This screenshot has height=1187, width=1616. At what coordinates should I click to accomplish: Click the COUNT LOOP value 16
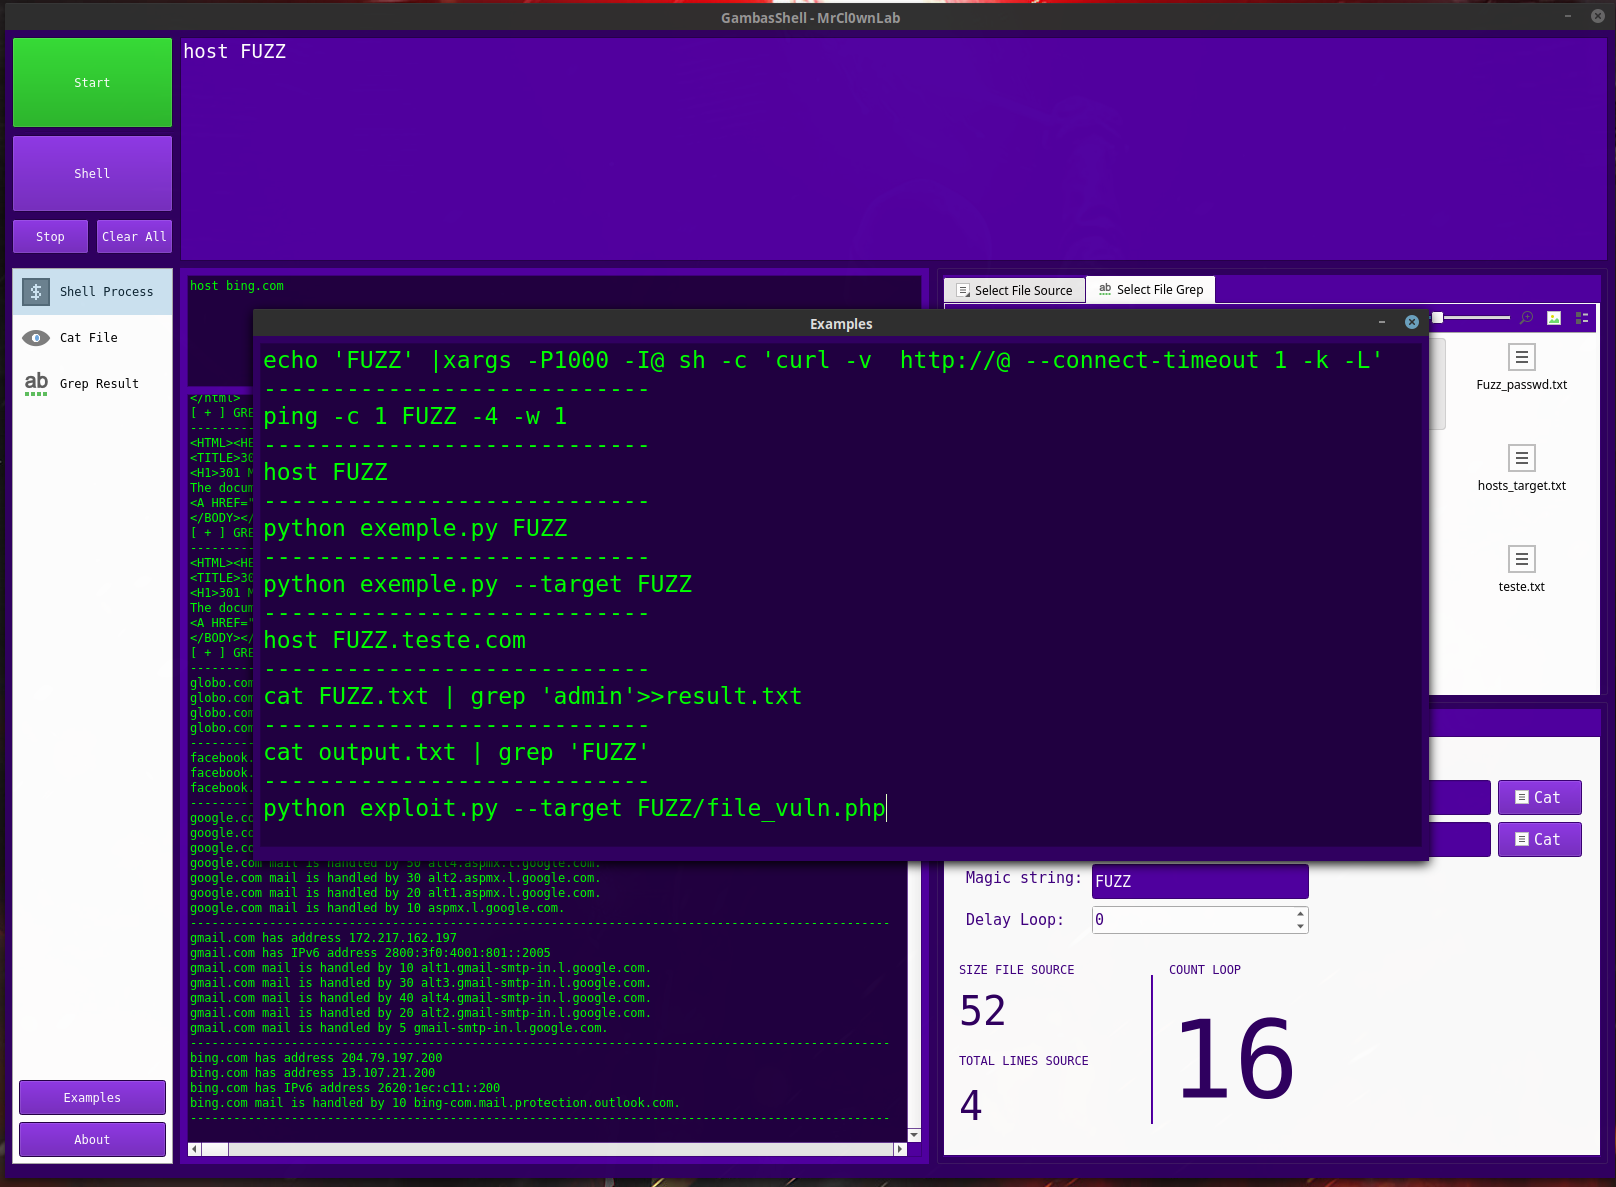(x=1235, y=1058)
